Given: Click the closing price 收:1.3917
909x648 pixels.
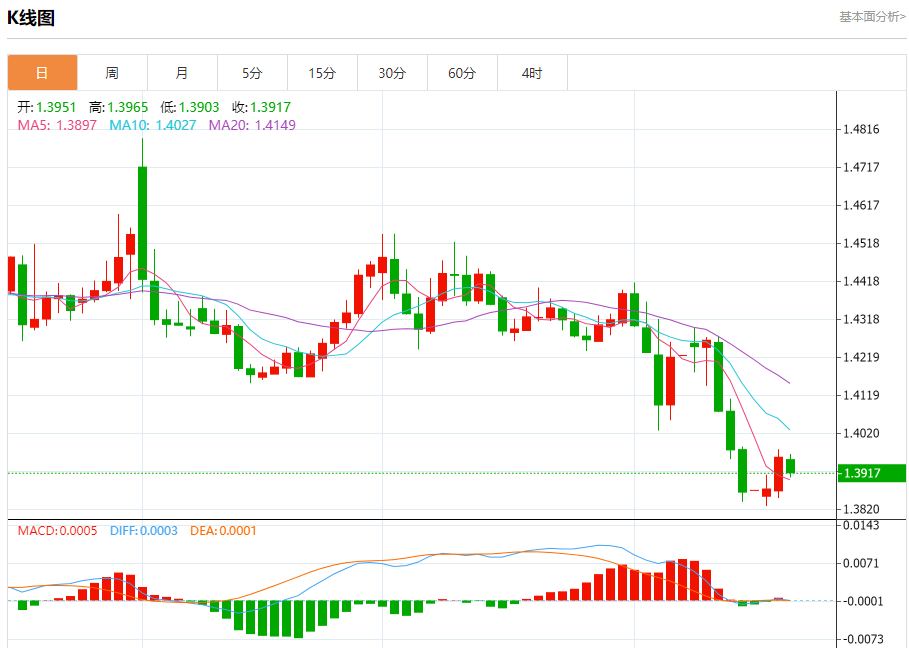Looking at the screenshot, I should click(261, 107).
